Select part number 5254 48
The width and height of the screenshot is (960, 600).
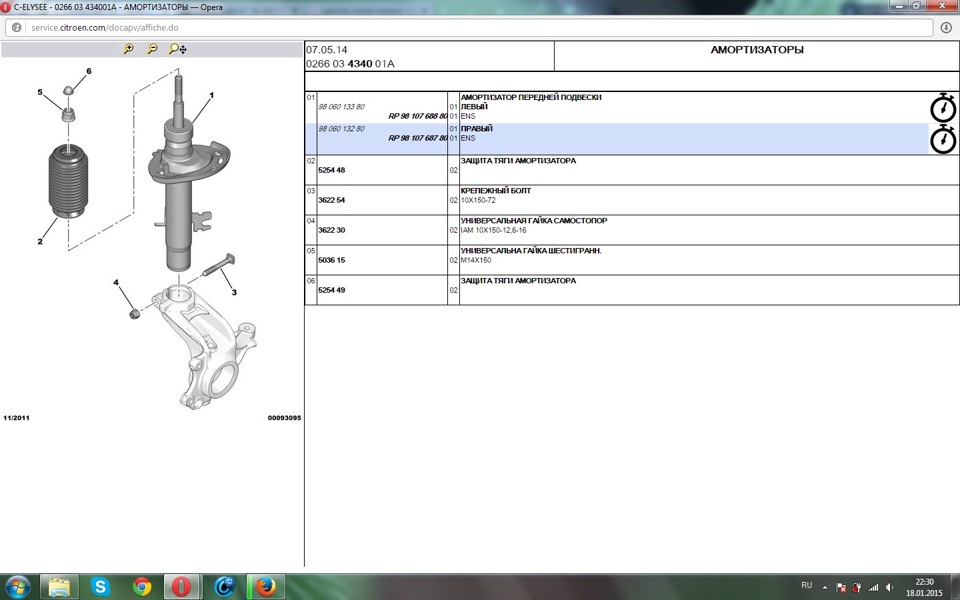[x=331, y=170]
